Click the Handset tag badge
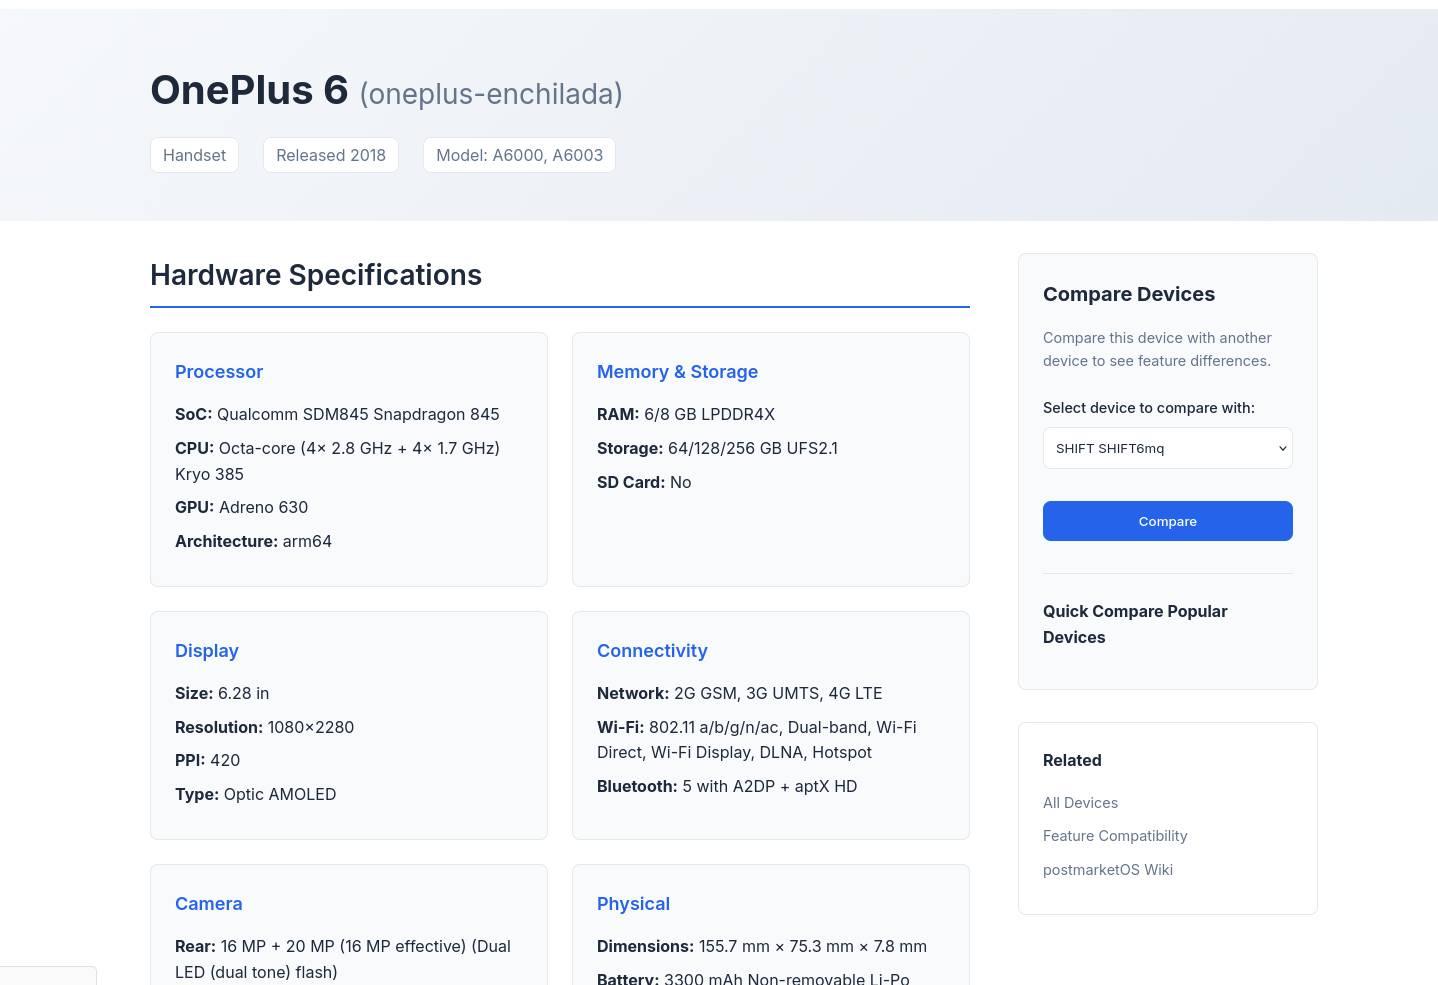Screen dimensions: 1438x985 click(194, 155)
